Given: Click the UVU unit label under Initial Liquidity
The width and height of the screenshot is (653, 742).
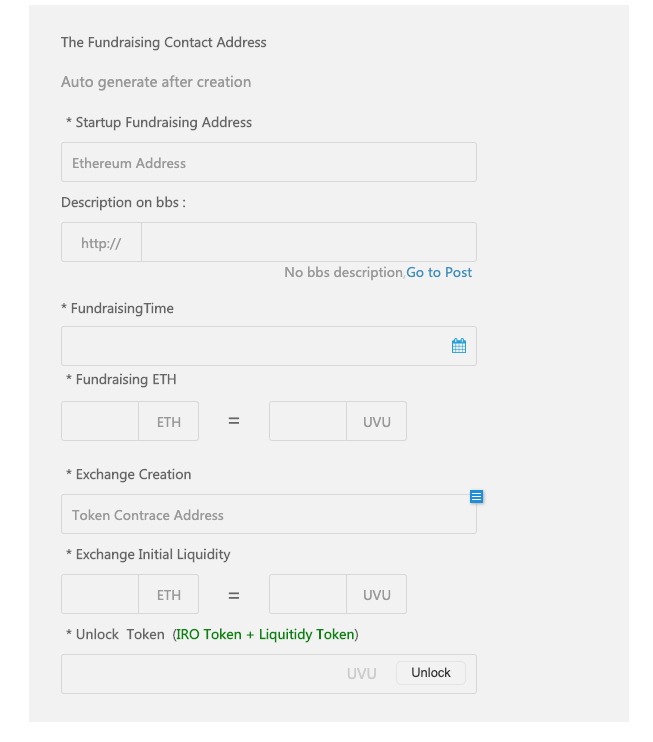Looking at the screenshot, I should 377,595.
